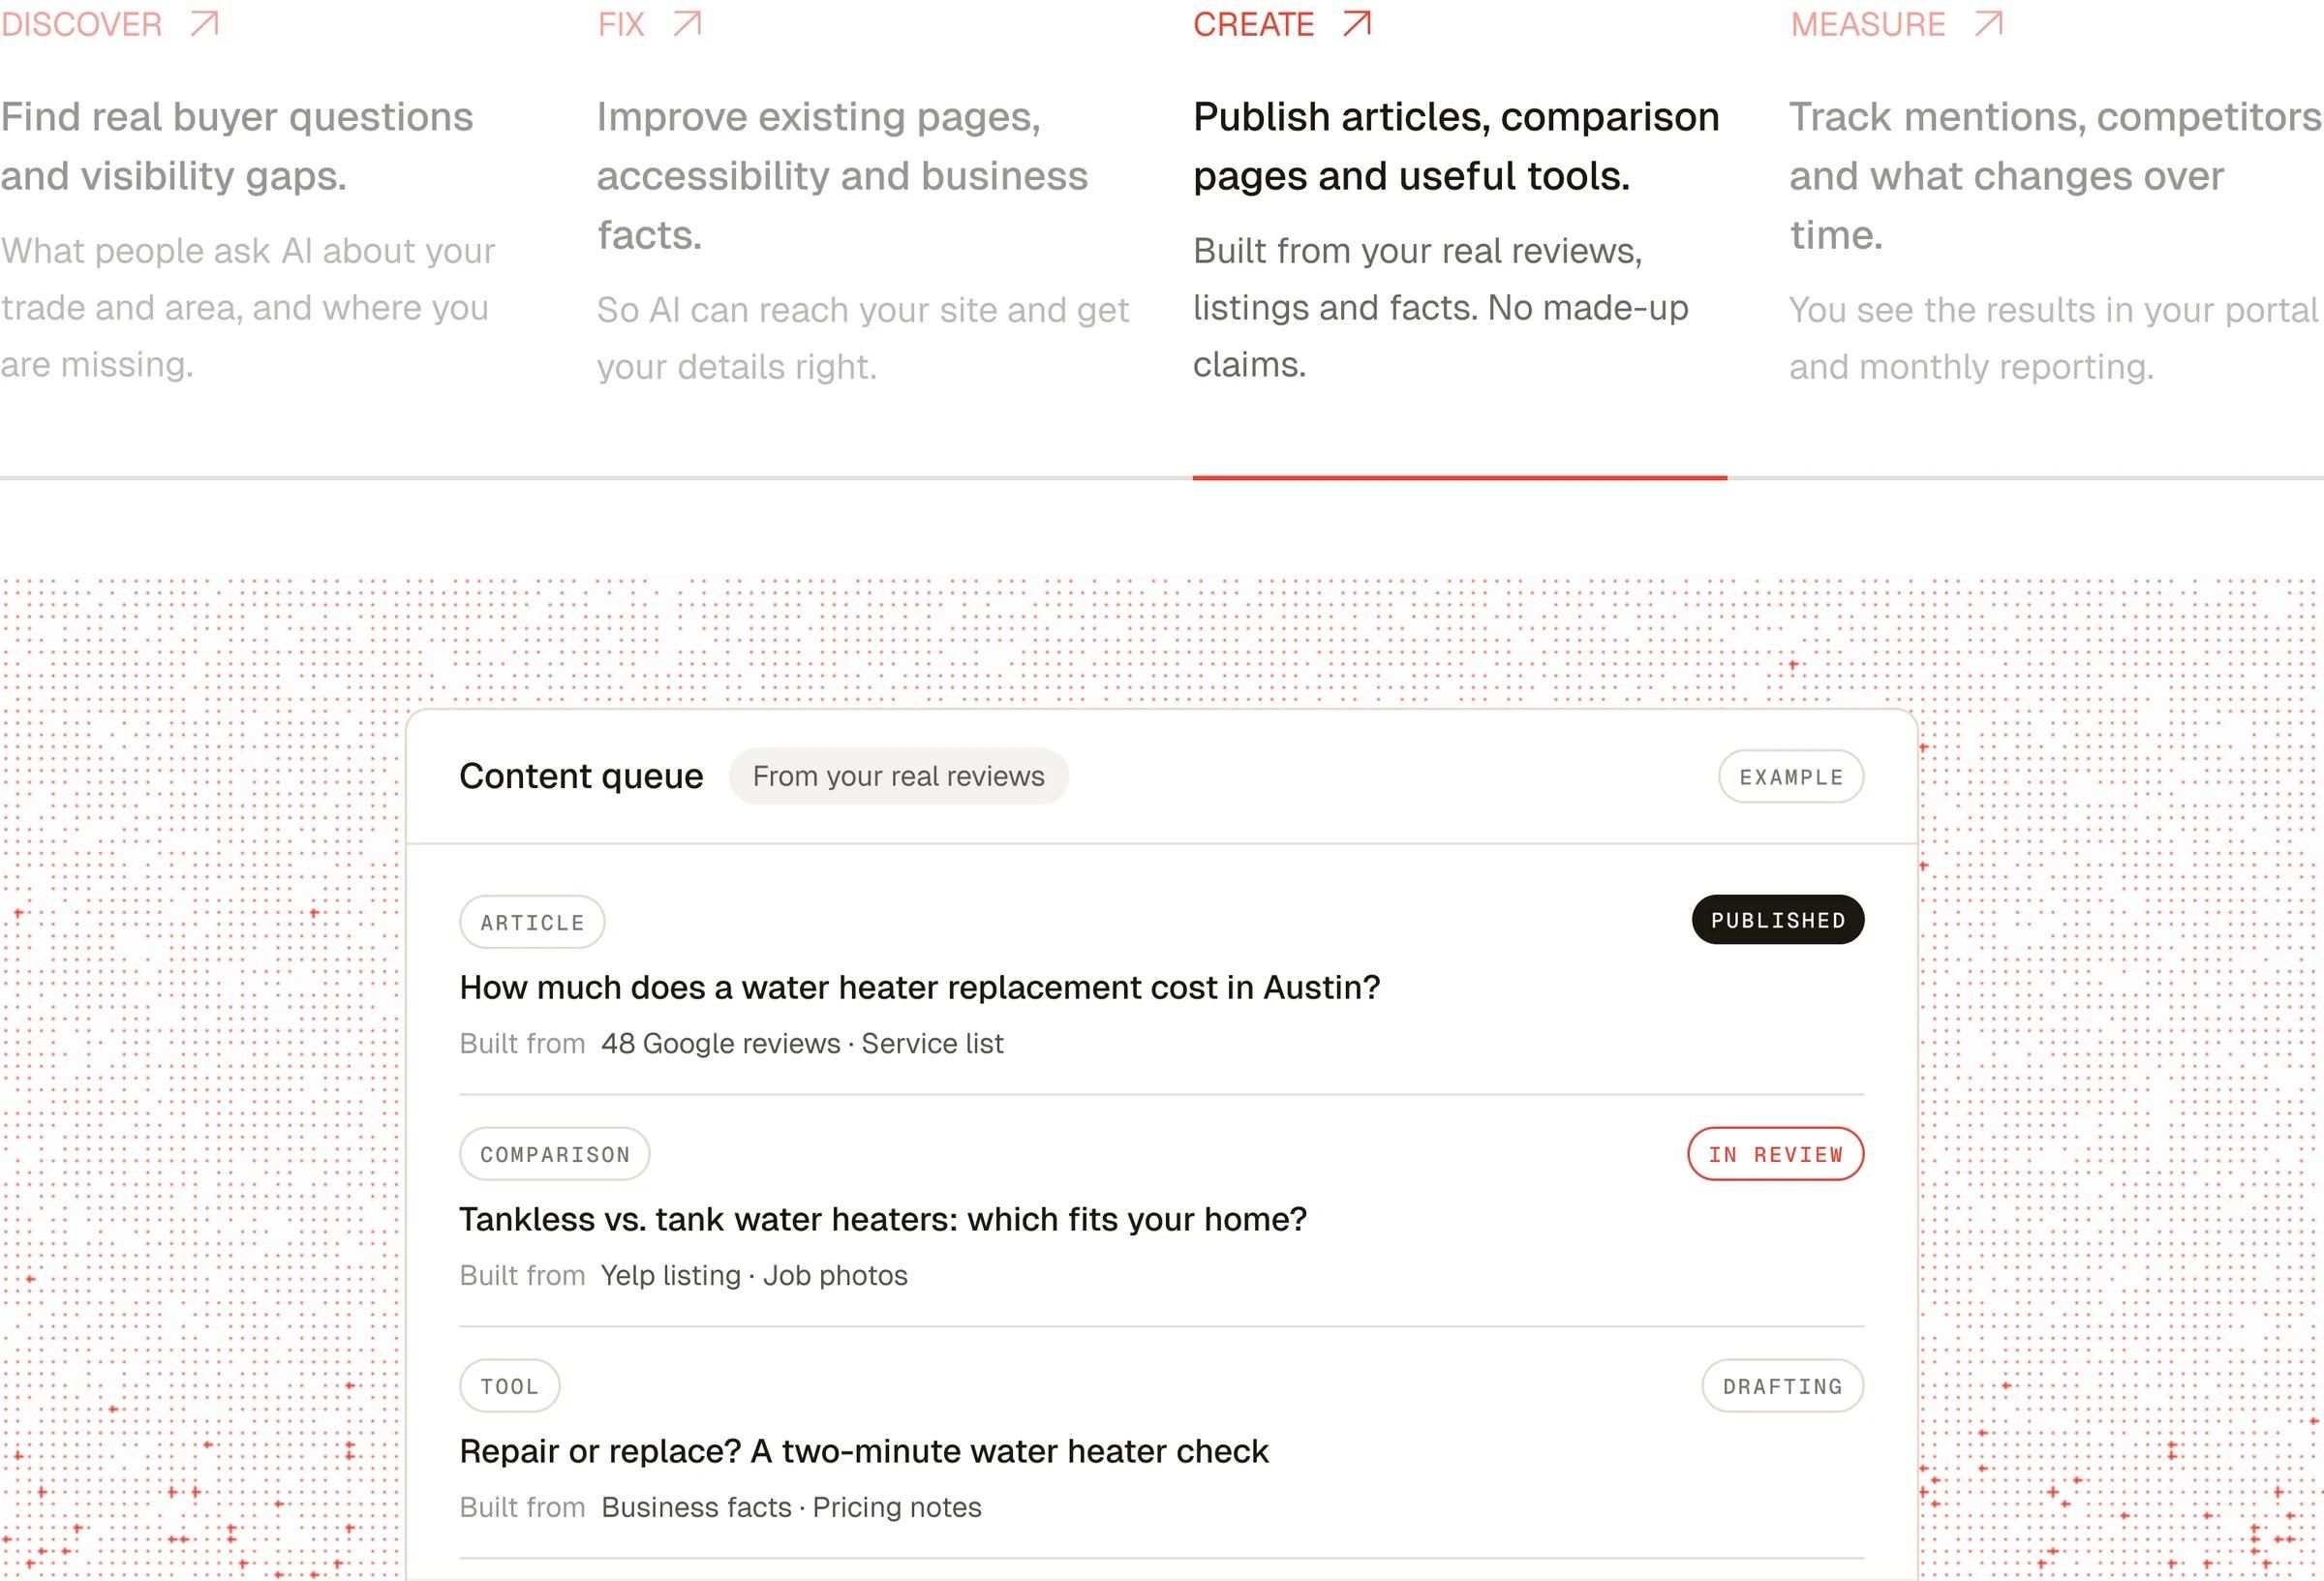Switch to the MEASURE tab label
2324x1581 pixels.
point(1868,24)
